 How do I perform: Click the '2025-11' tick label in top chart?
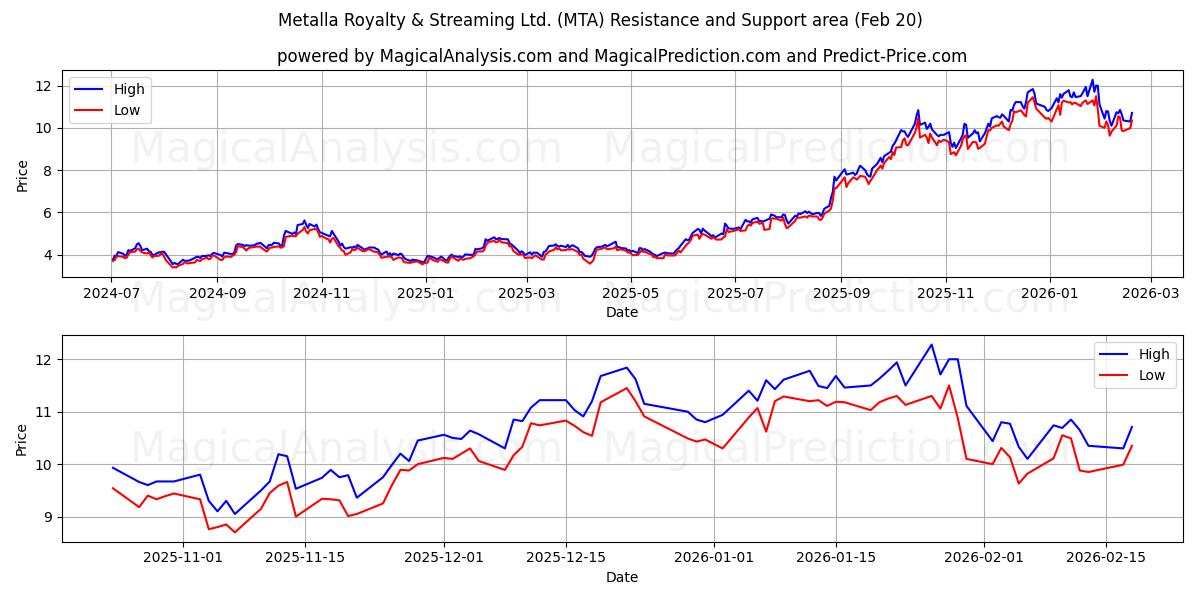coord(946,293)
